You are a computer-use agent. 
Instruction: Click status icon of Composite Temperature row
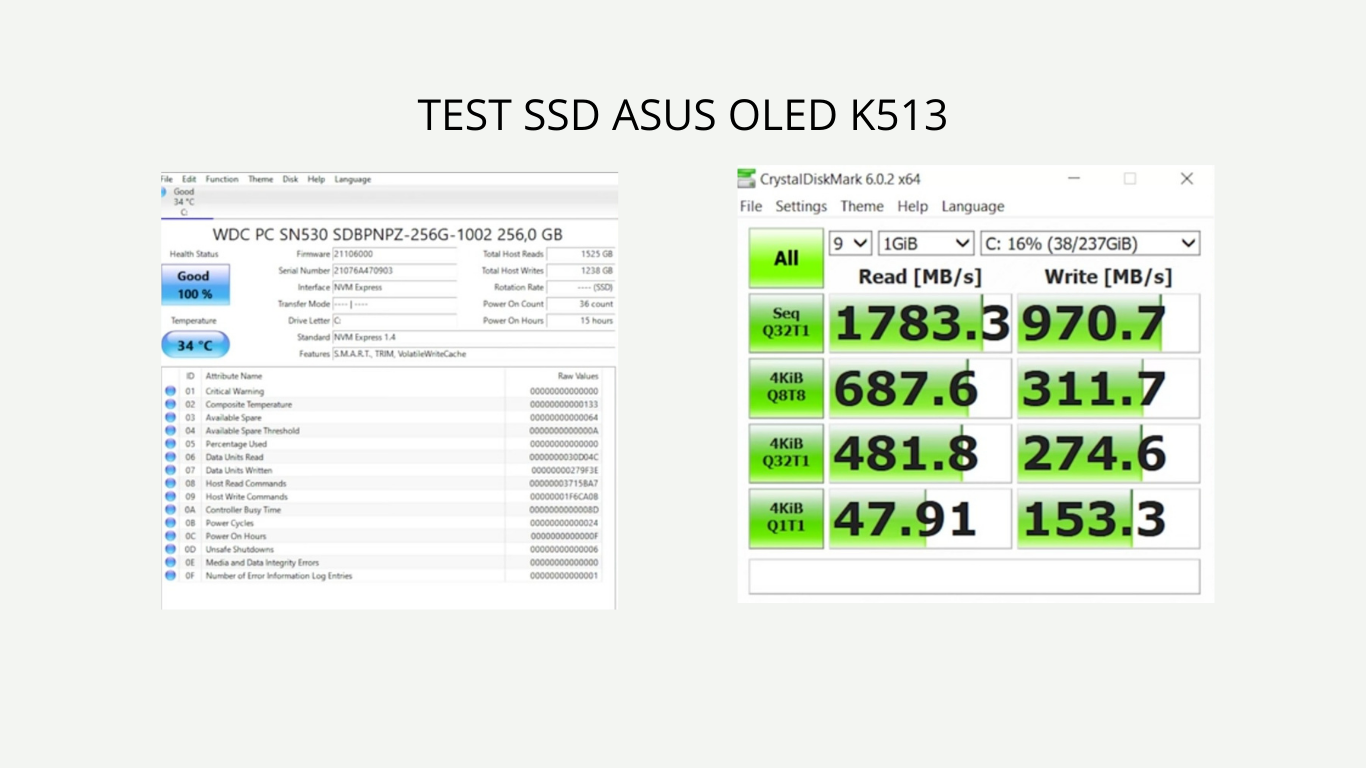tap(170, 404)
